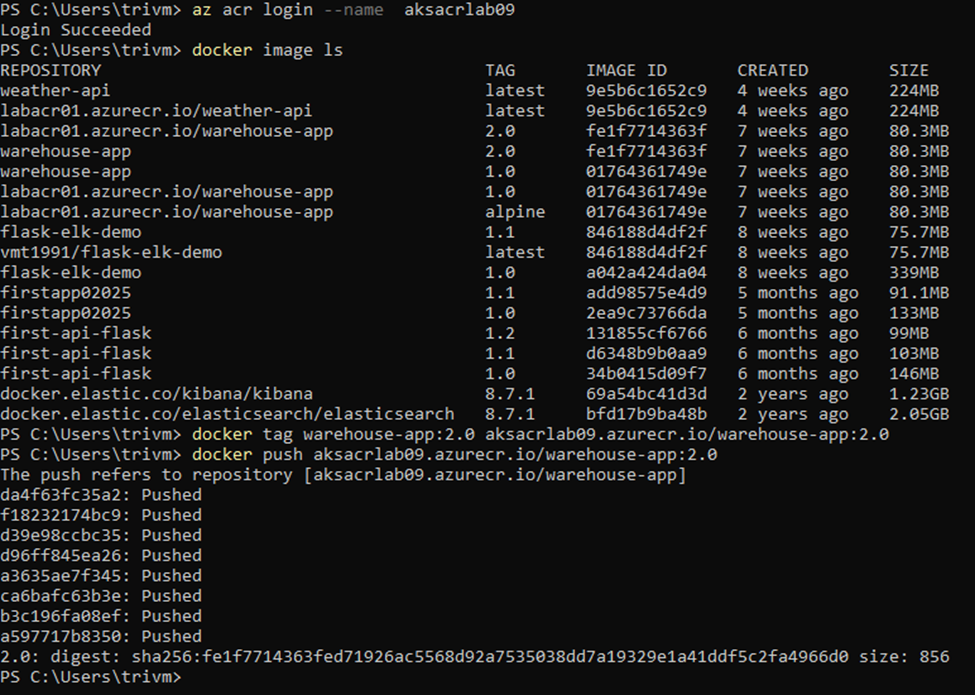975x695 pixels.
Task: Click image ID 'd6348b9b0aa9'
Action: point(646,353)
